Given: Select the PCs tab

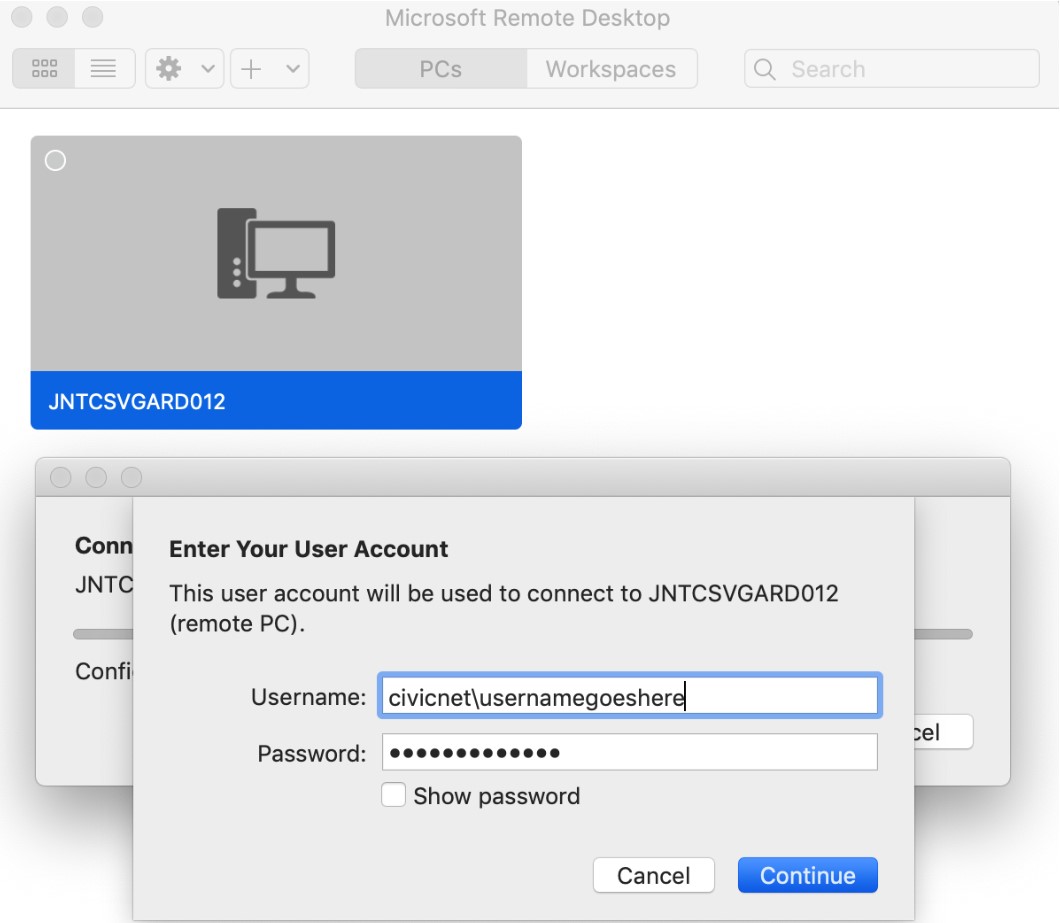Looking at the screenshot, I should (441, 68).
